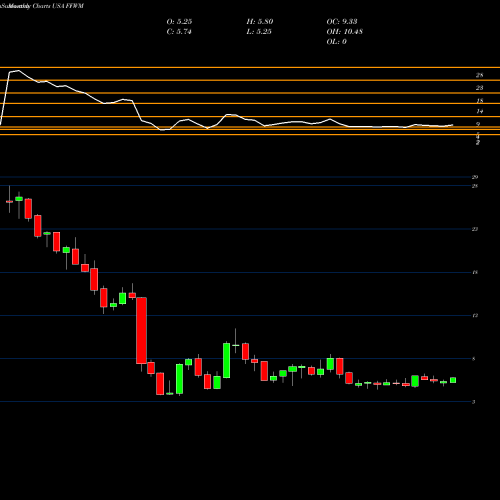Image resolution: width=500 pixels, height=500 pixels.
Task: Click the 'OH: 10.48' readout
Action: (345, 31)
